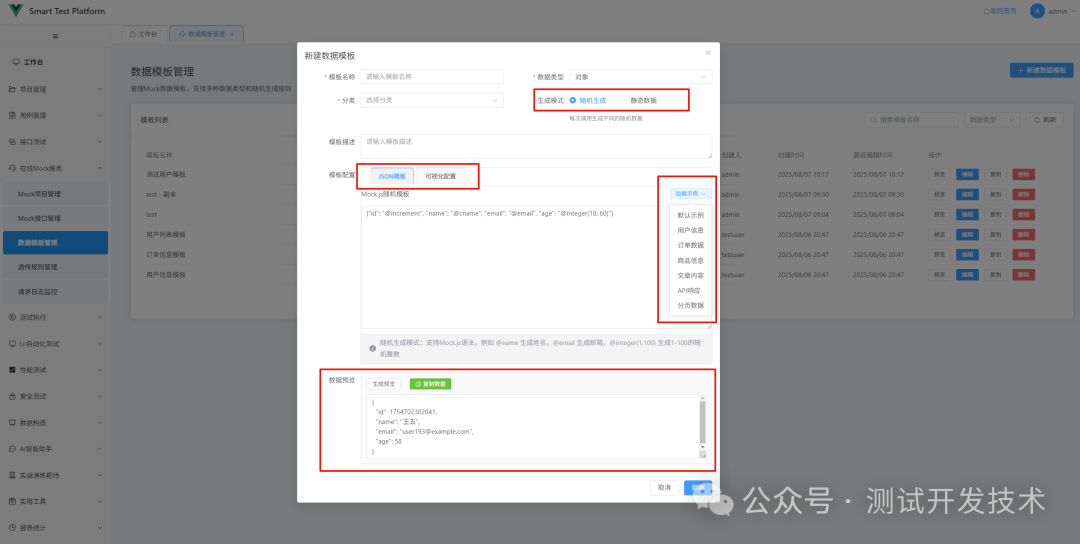Image resolution: width=1080 pixels, height=544 pixels.
Task: Click the Vue logo beside Smart Test Platform
Action: point(16,11)
